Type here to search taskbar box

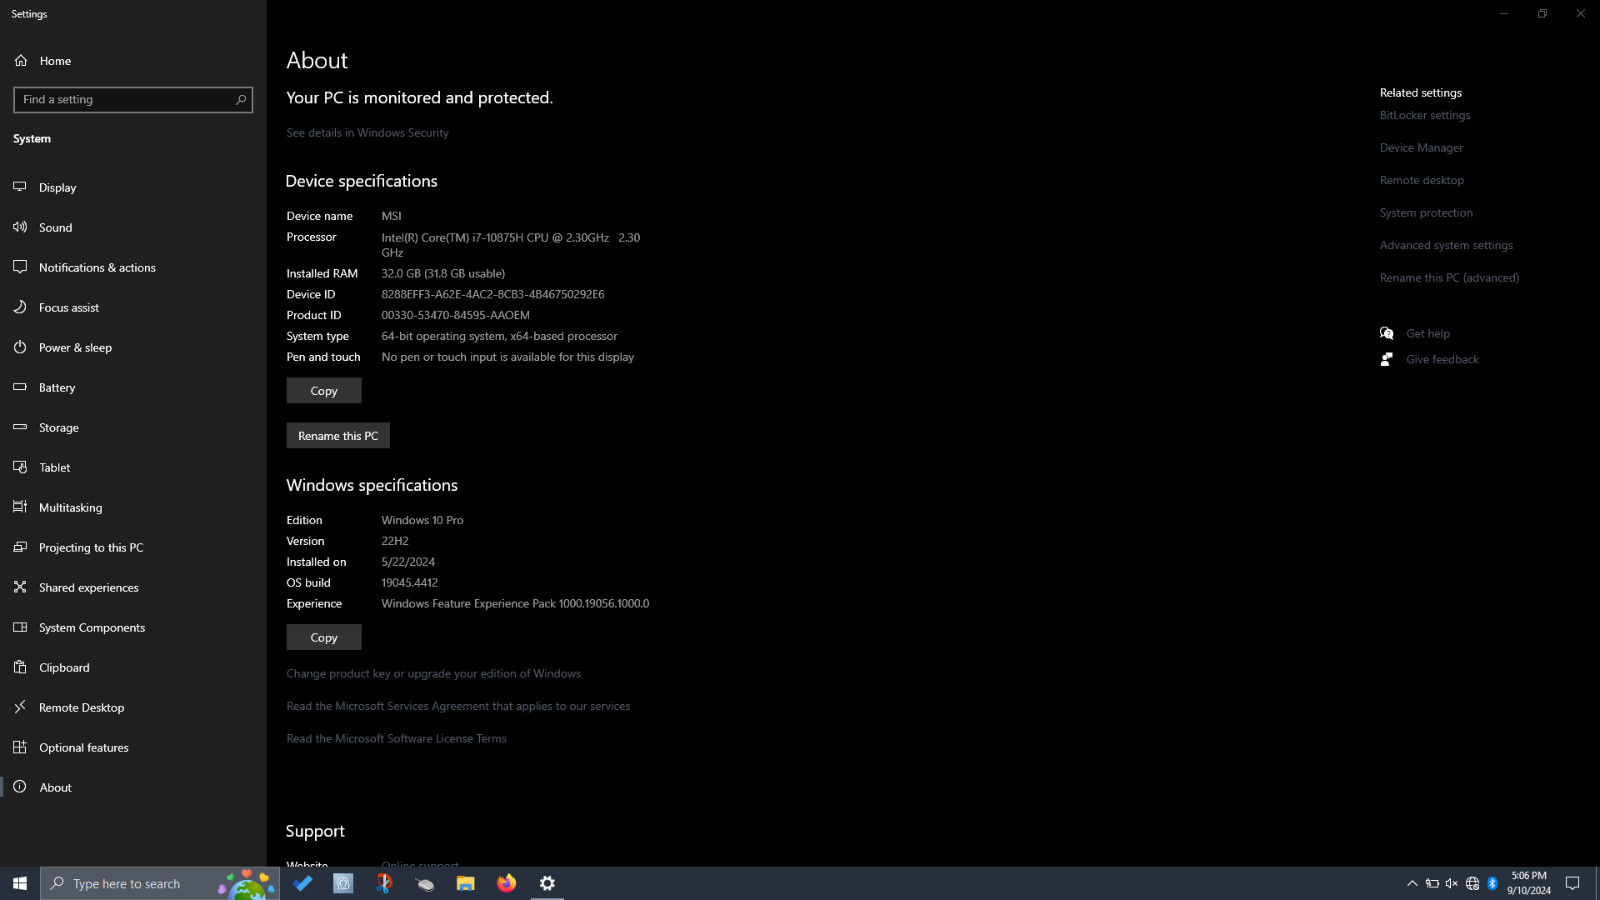[x=160, y=883]
